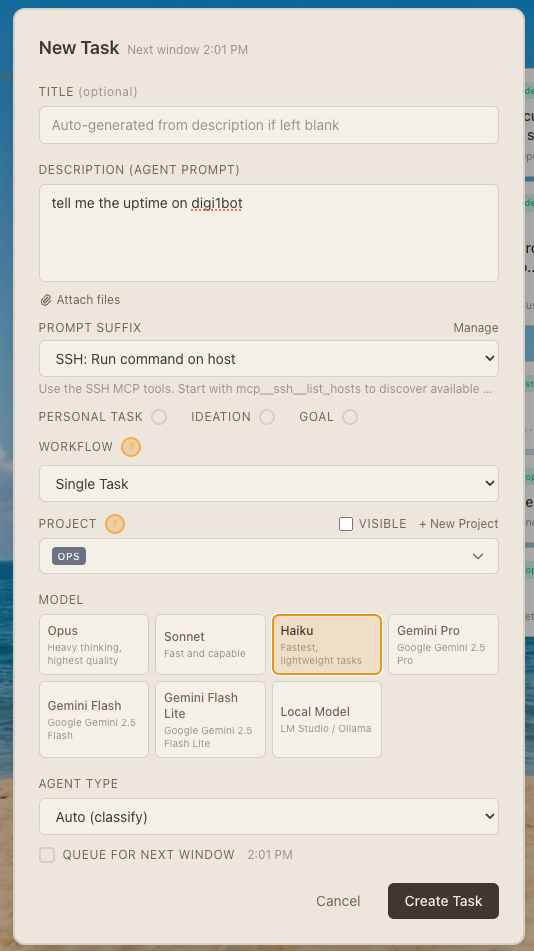Select the Opus model card
This screenshot has height=951, width=534.
tap(94, 644)
